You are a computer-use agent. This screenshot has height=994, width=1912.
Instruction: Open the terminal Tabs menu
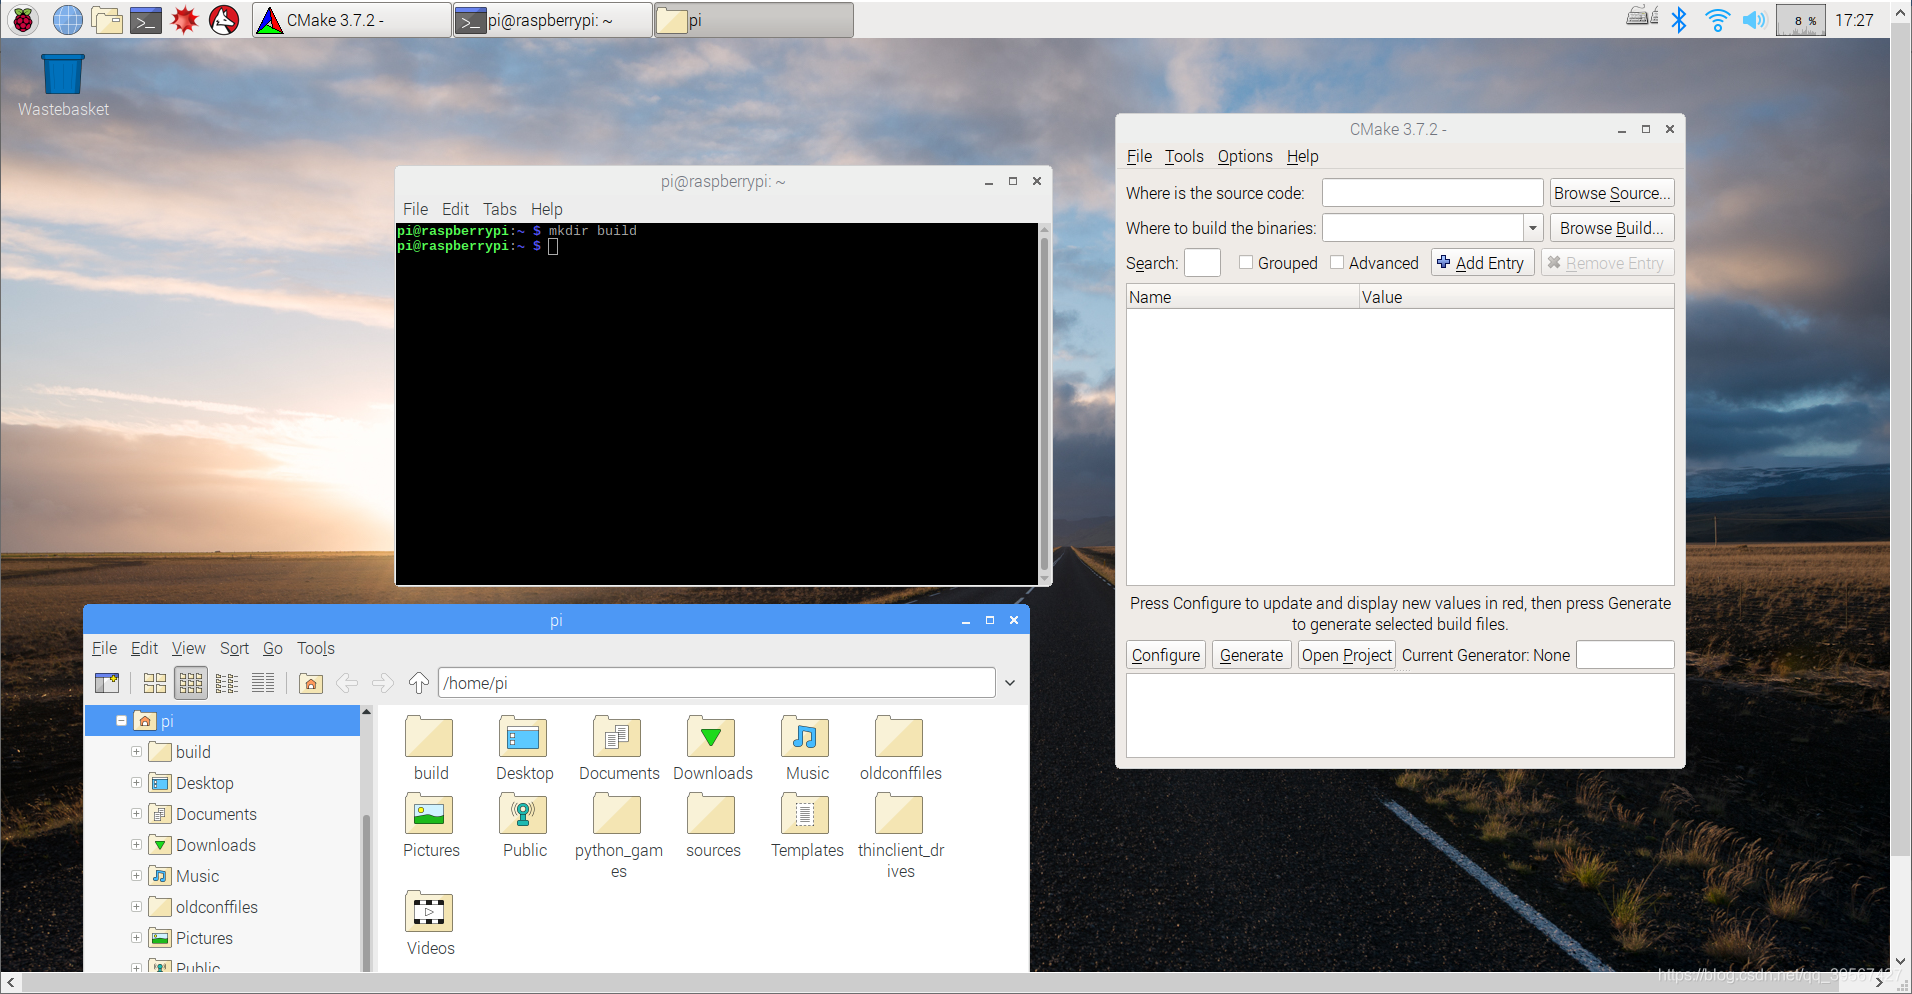(x=500, y=209)
